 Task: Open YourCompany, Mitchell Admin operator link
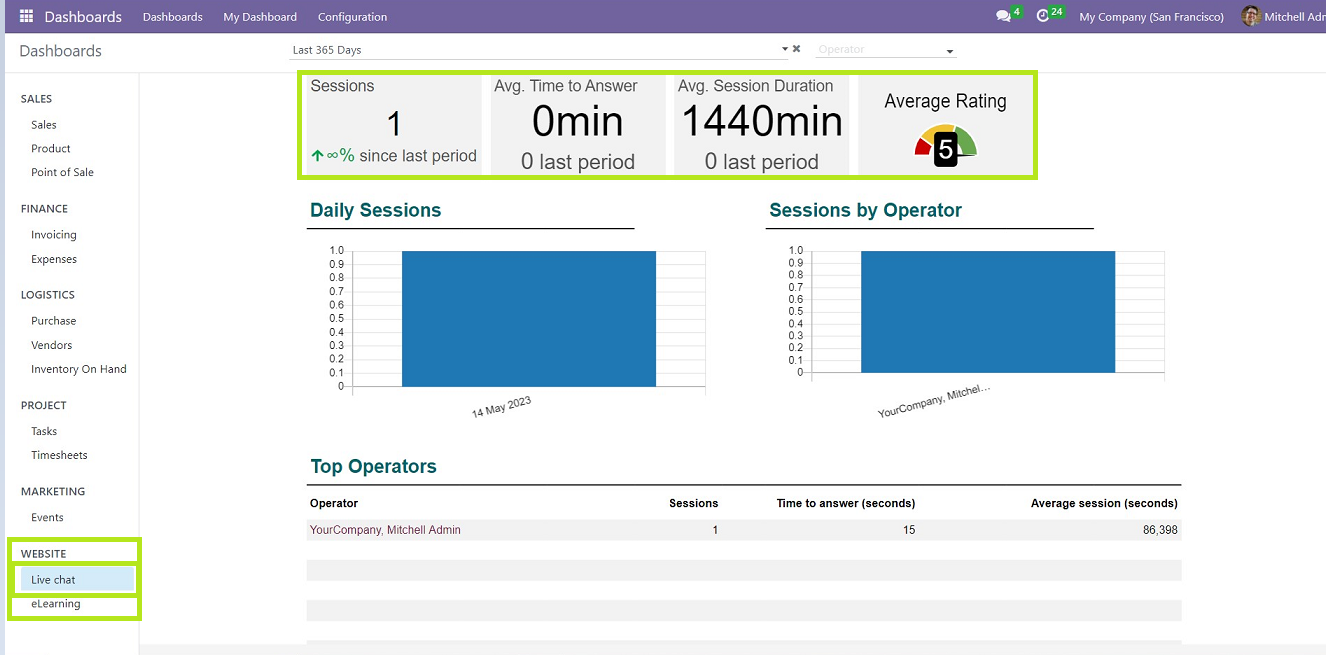[385, 530]
